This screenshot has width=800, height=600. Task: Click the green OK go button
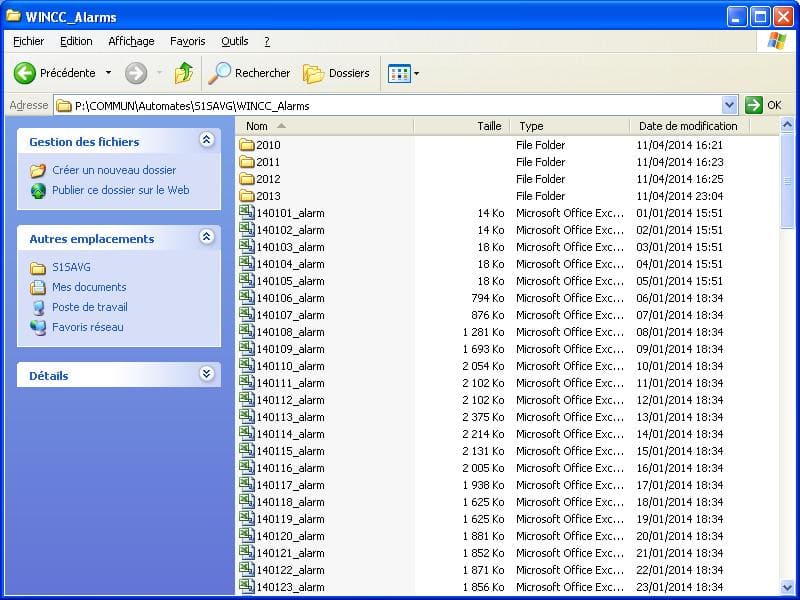pos(763,105)
